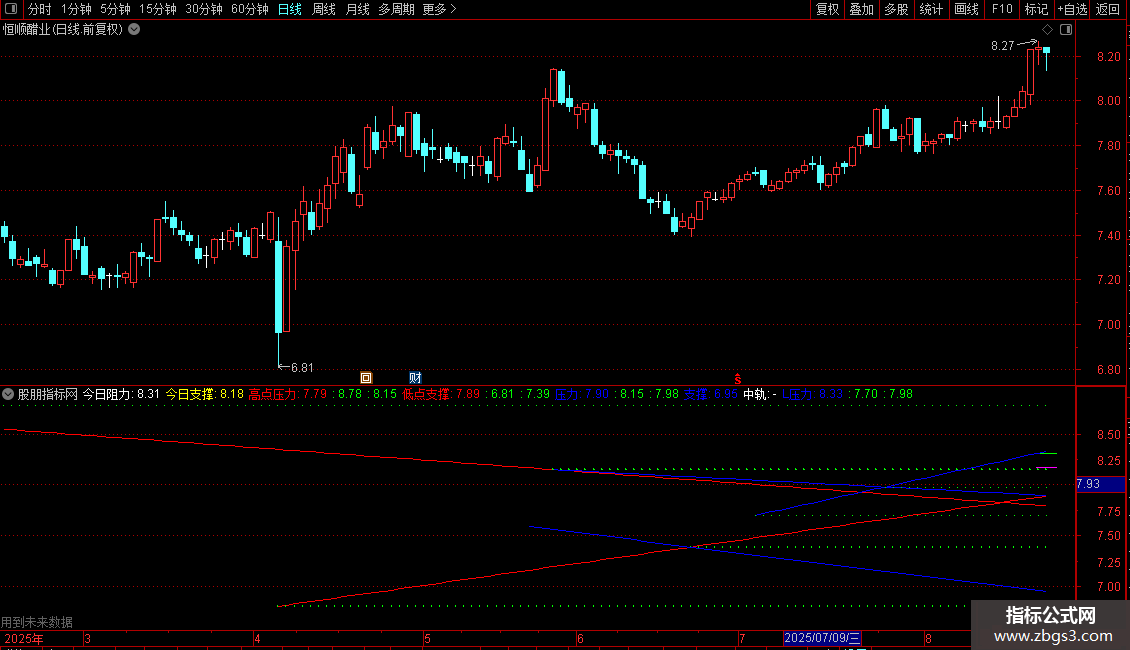The width and height of the screenshot is (1130, 650).
Task: Click the 统计 statistics button
Action: [930, 9]
